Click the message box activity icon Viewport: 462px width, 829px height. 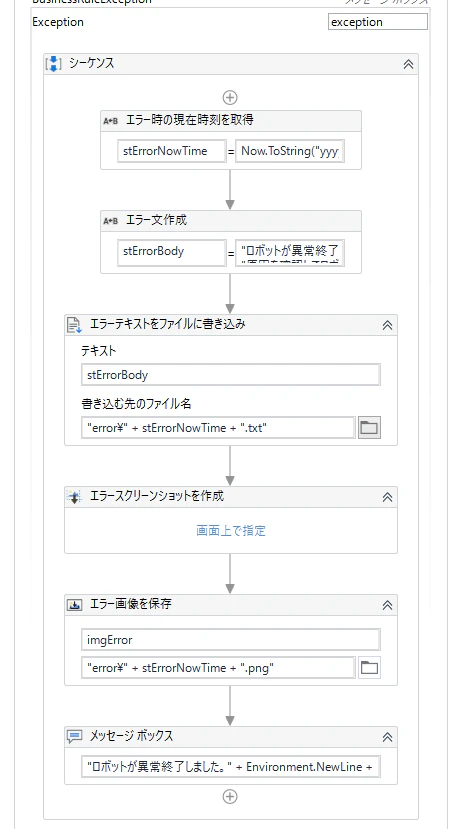point(75,736)
